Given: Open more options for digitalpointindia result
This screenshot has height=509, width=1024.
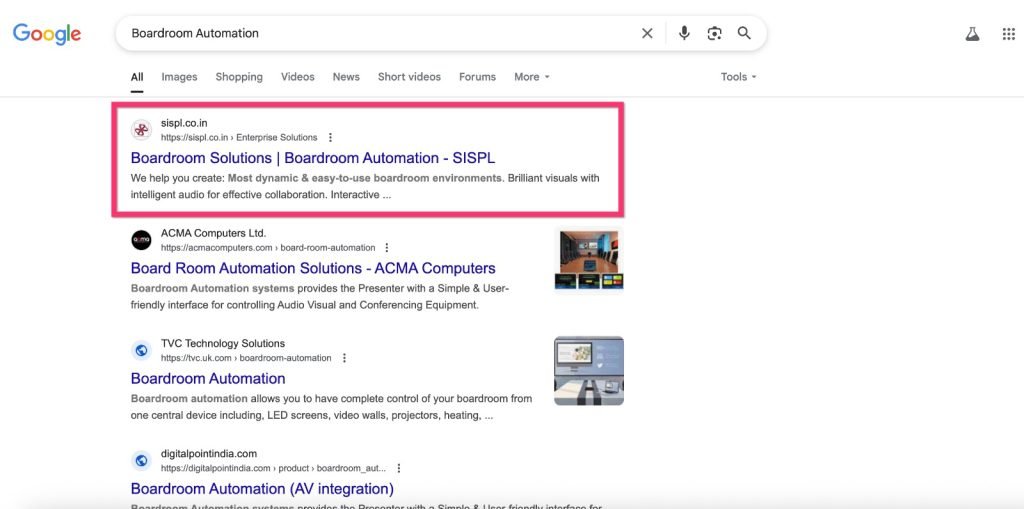Looking at the screenshot, I should point(398,468).
